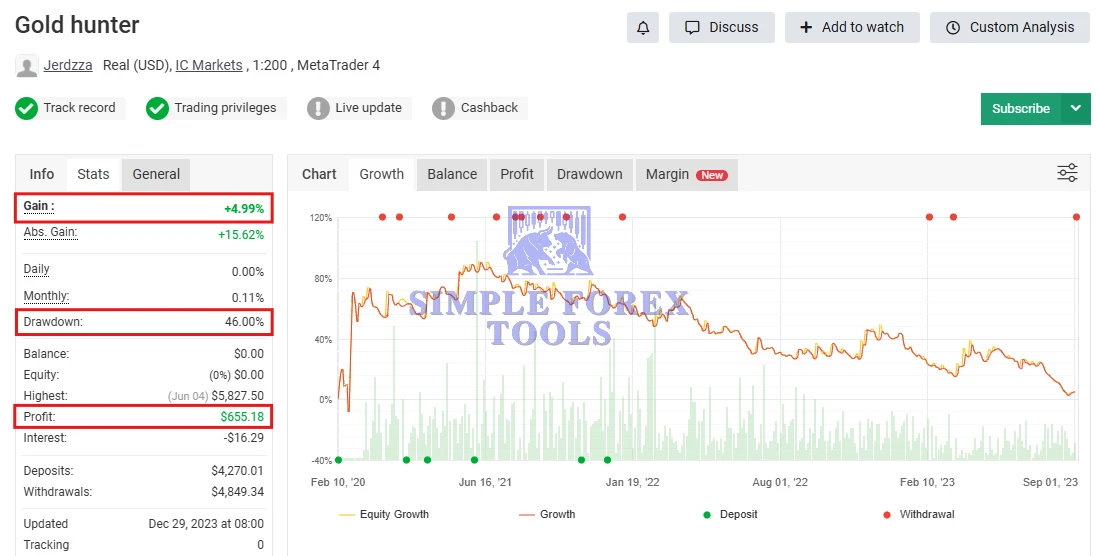Toggle the Withdrawal legend series
The width and height of the screenshot is (1097, 556).
point(919,514)
